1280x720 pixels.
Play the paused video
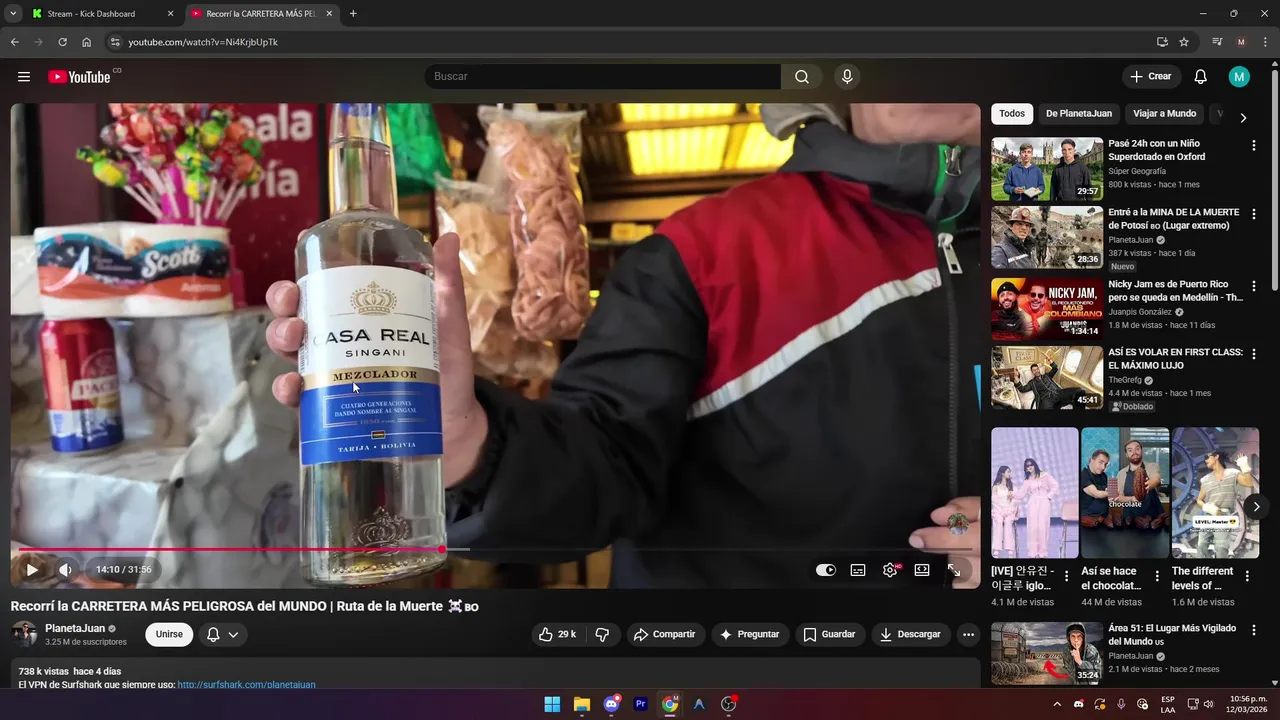32,570
